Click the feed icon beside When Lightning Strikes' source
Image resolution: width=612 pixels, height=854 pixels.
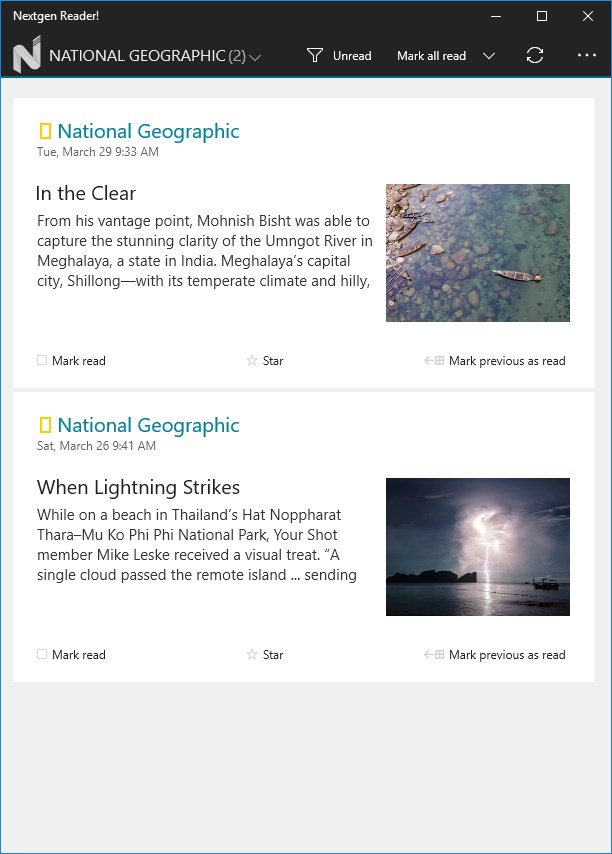click(x=44, y=424)
